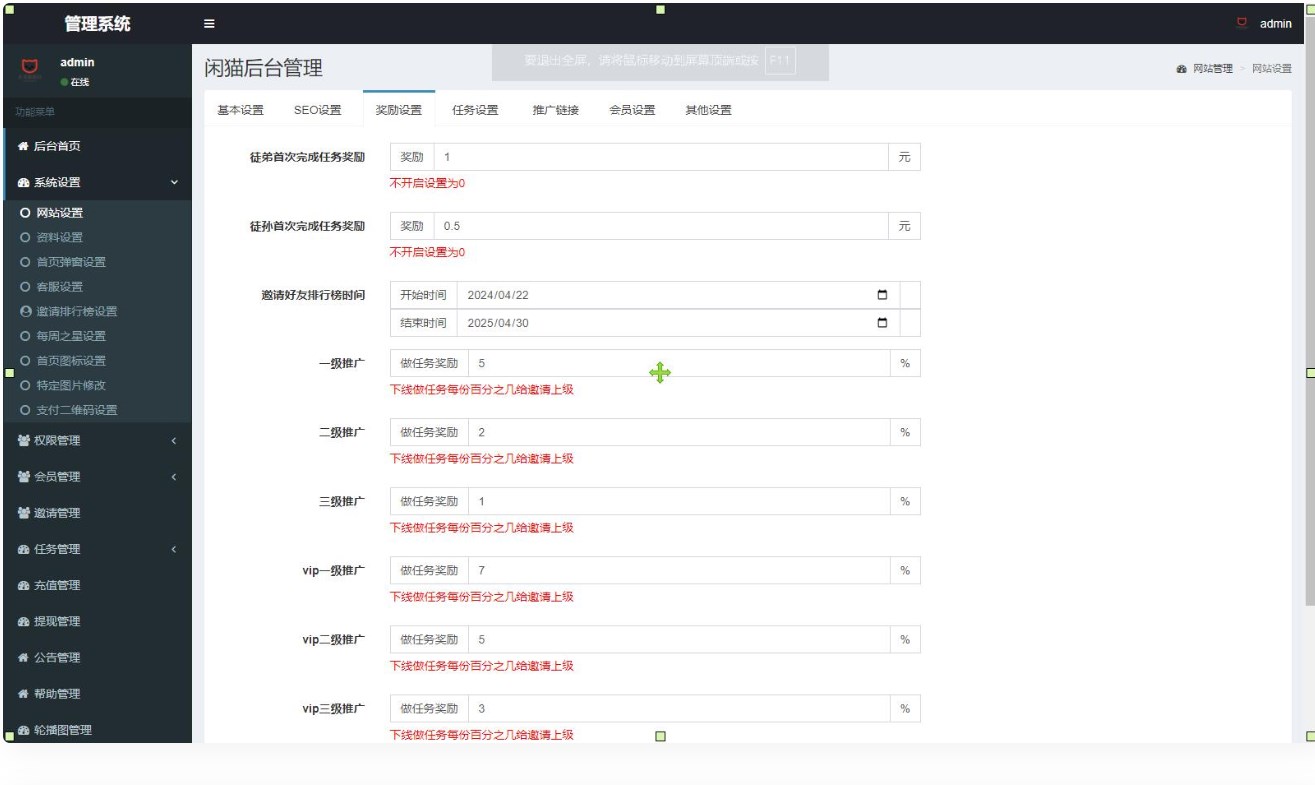Click the 网站管理 breadcrumb link
1315x785 pixels.
(1212, 69)
